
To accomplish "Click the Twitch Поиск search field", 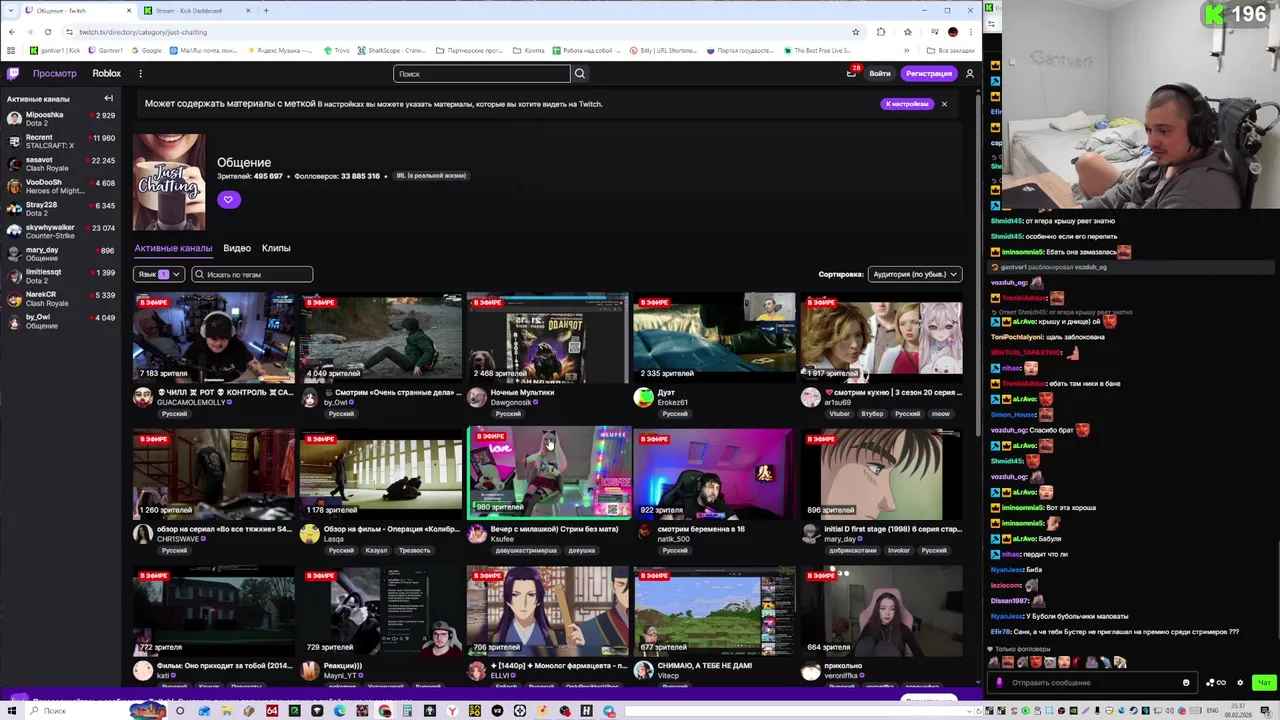I will click(x=481, y=73).
